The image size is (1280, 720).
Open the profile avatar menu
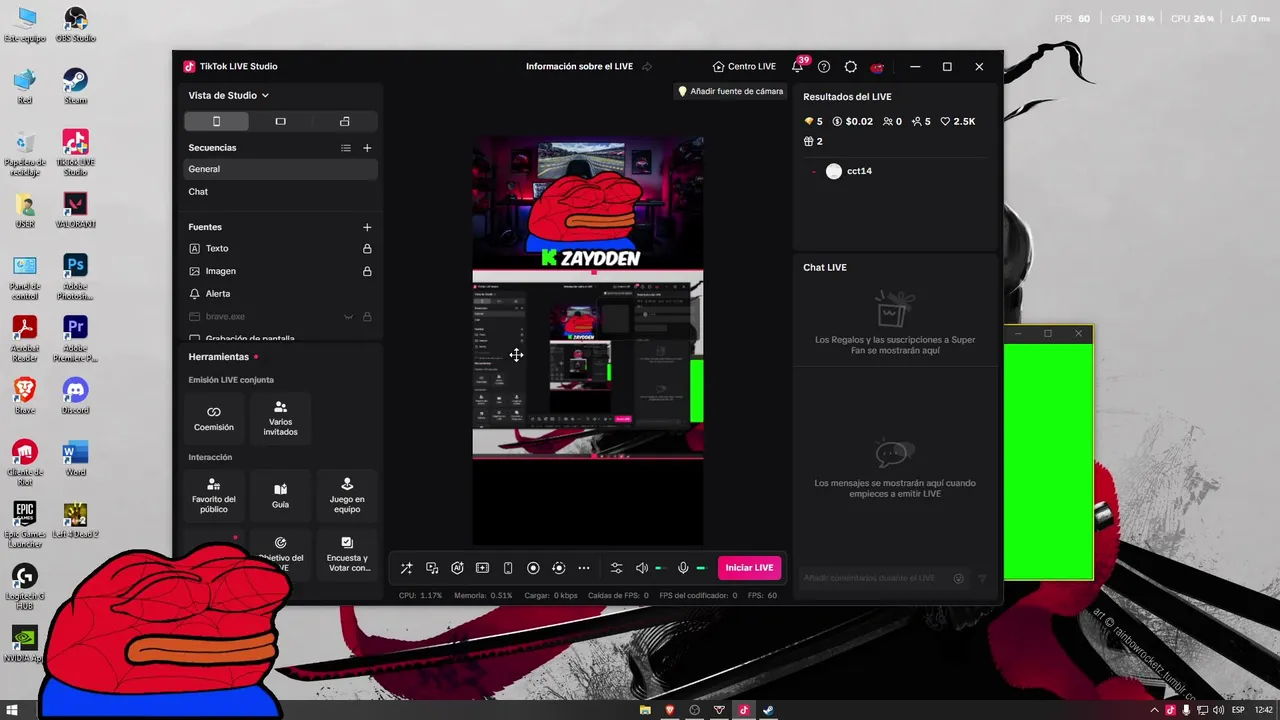pyautogui.click(x=877, y=67)
